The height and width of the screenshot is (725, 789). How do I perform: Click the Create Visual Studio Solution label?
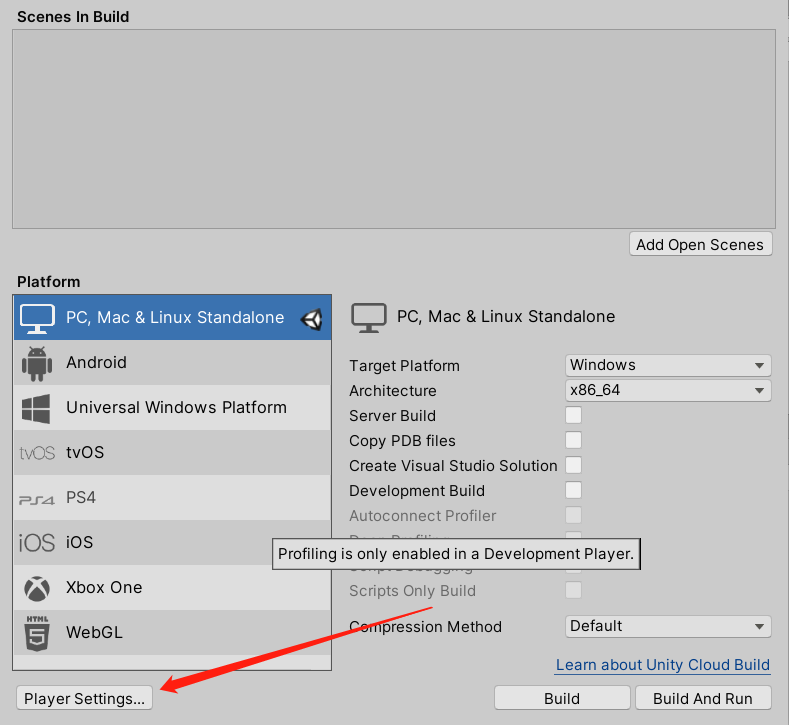(x=453, y=466)
